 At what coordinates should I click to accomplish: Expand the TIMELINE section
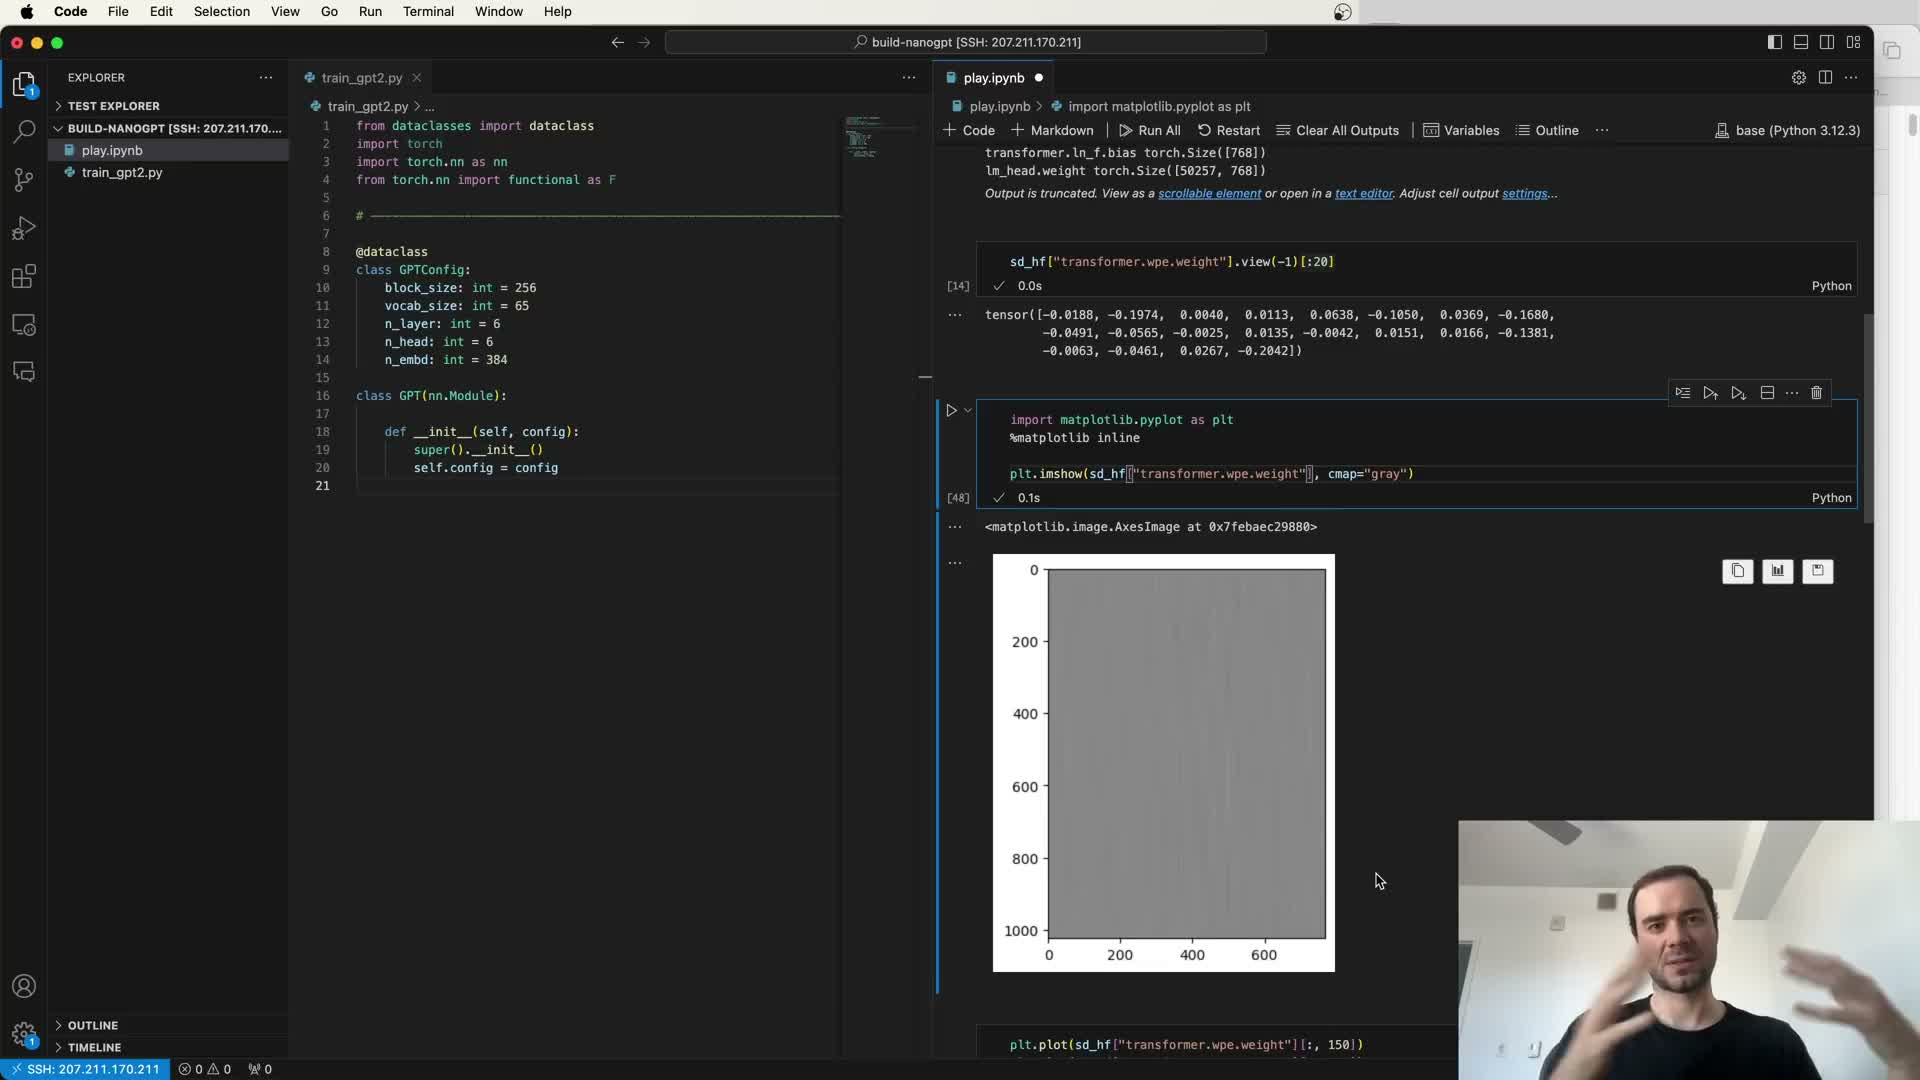(94, 1047)
